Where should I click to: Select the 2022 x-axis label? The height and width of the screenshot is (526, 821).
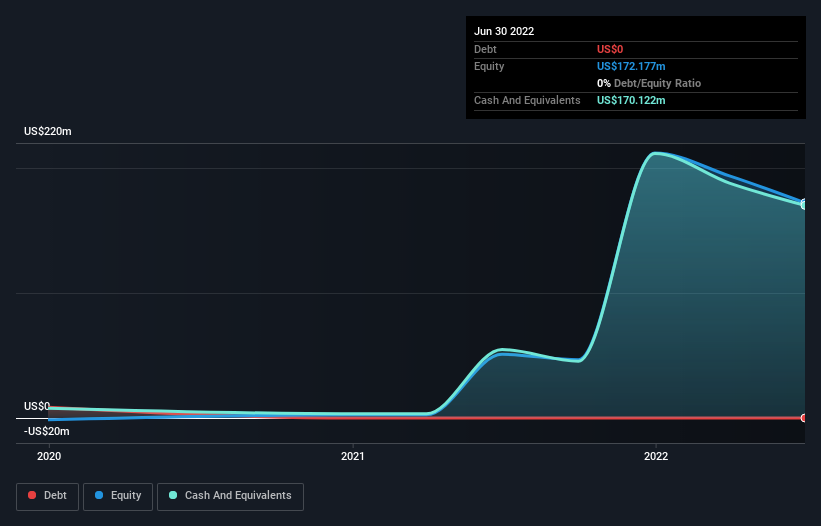(x=656, y=456)
